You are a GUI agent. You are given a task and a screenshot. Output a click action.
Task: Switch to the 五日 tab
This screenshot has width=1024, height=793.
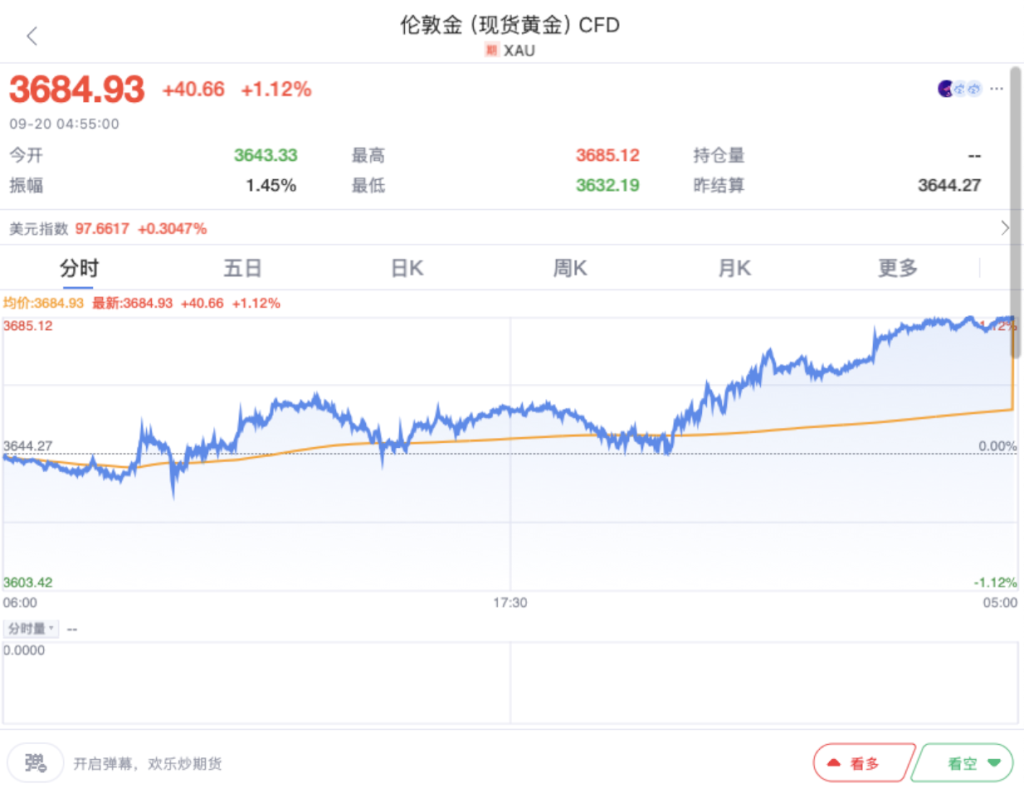tap(242, 268)
